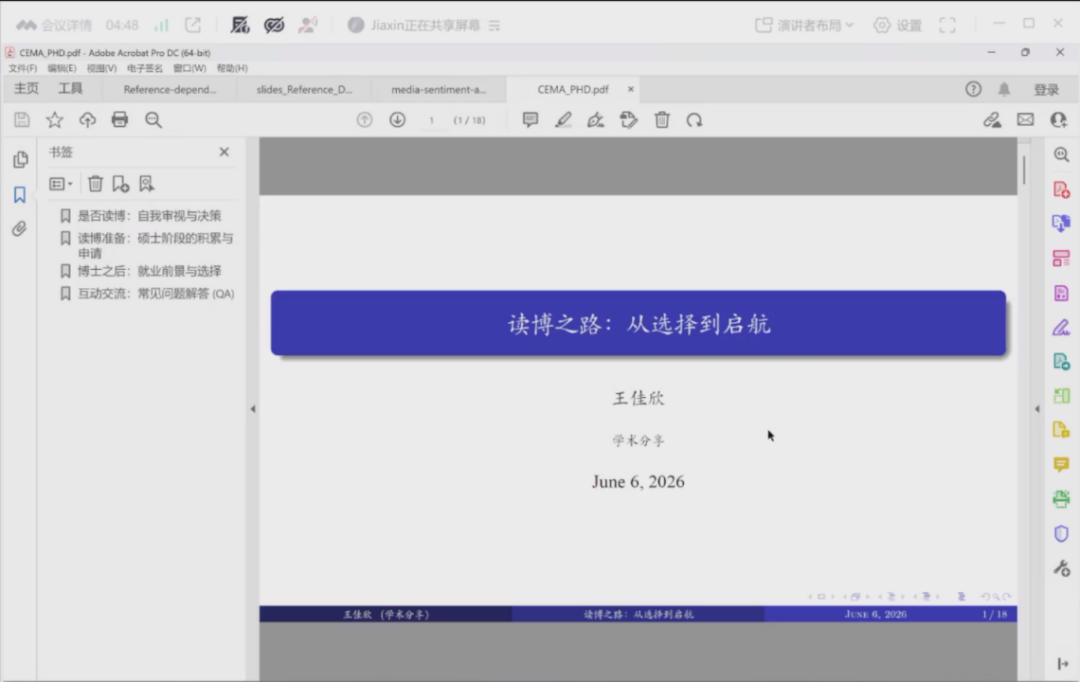1080x682 pixels.
Task: Open the 电子签名 menu
Action: [145, 68]
